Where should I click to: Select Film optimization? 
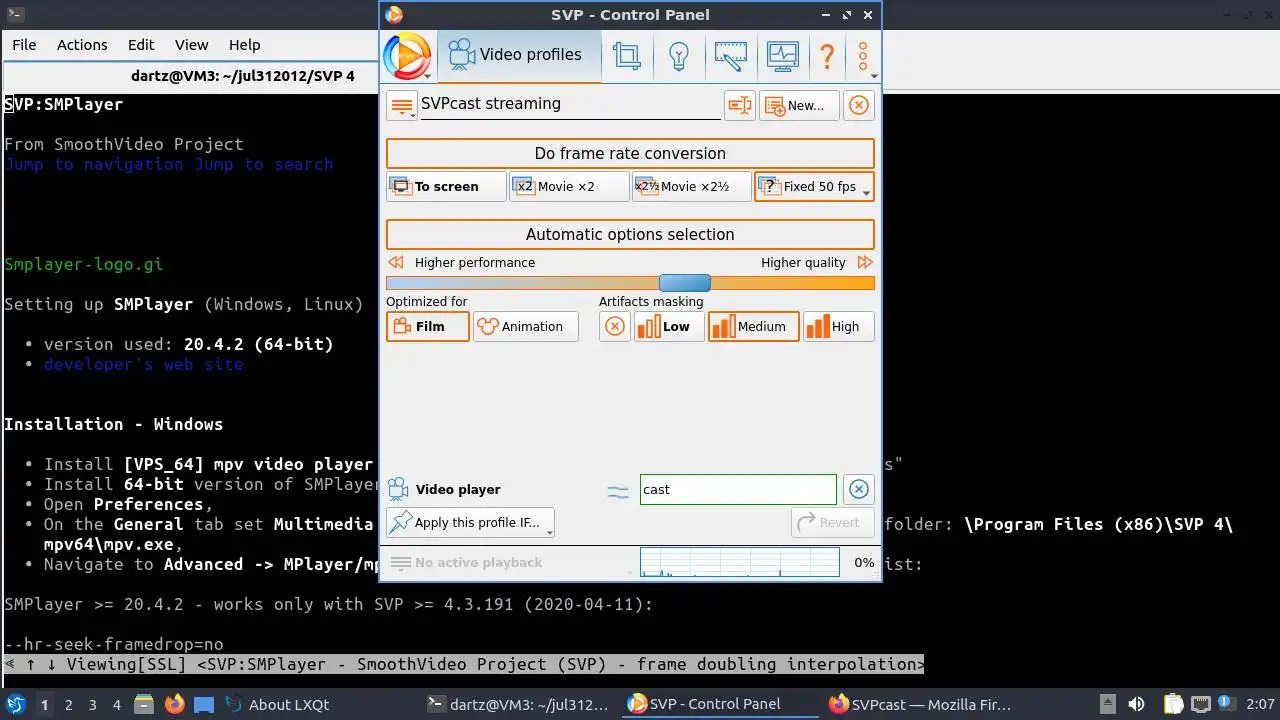point(427,326)
